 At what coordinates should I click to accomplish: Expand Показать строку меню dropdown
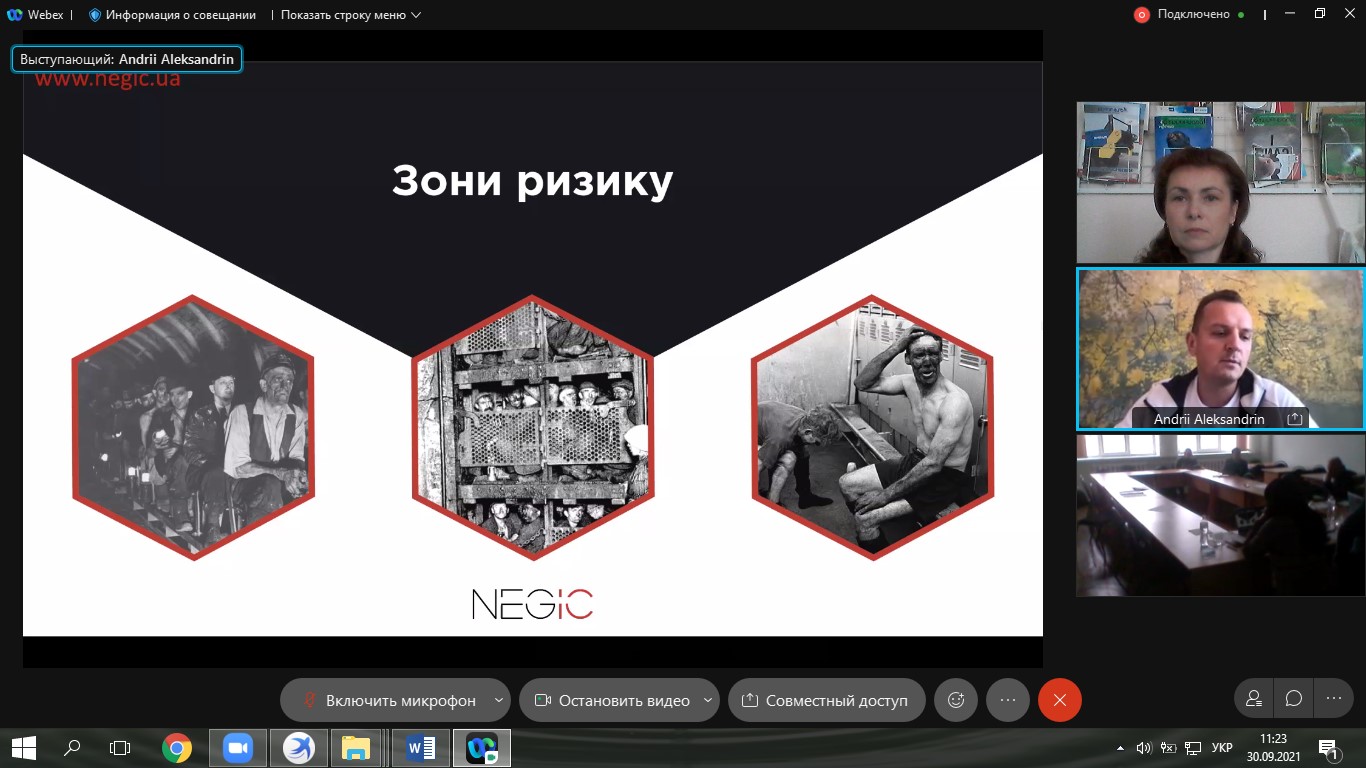pos(350,15)
